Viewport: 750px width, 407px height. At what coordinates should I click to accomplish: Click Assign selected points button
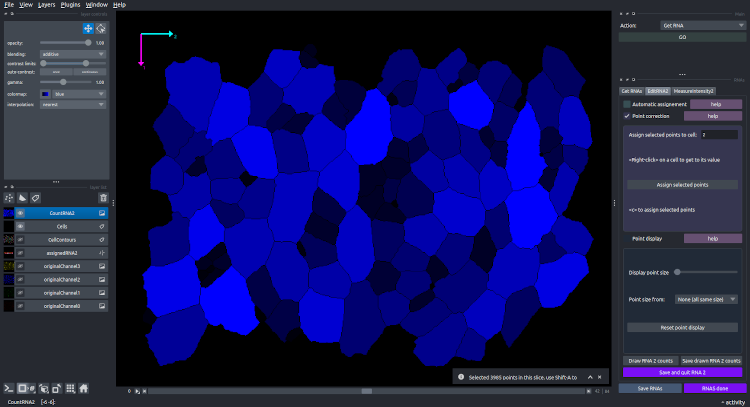683,185
